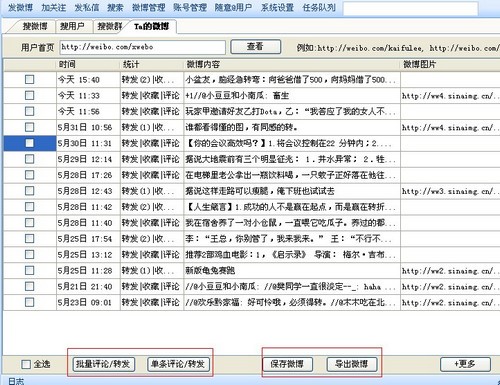This screenshot has width=500, height=385.
Task: Select the post starting 小盆友，脑经急转弯
Action: coord(292,80)
